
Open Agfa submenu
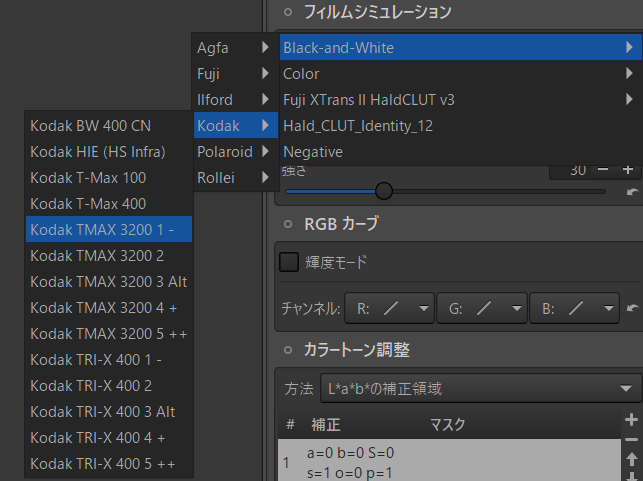(x=235, y=48)
